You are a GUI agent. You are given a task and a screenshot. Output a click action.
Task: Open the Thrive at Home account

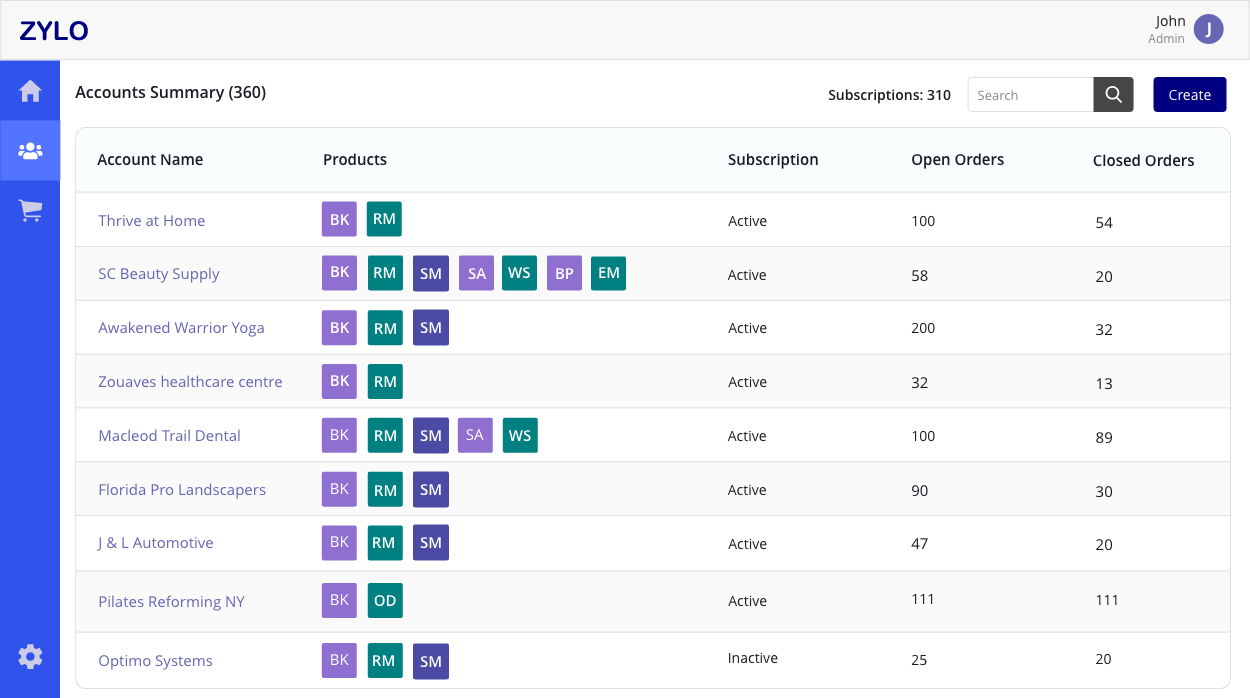151,221
